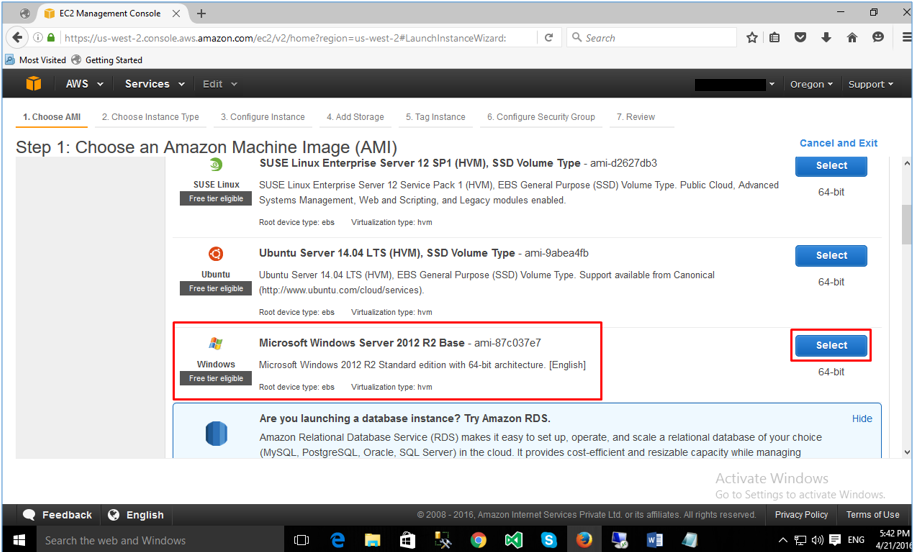The image size is (913, 552).
Task: Select the SUSE Linux Enterprise Server AMI
Action: click(831, 165)
